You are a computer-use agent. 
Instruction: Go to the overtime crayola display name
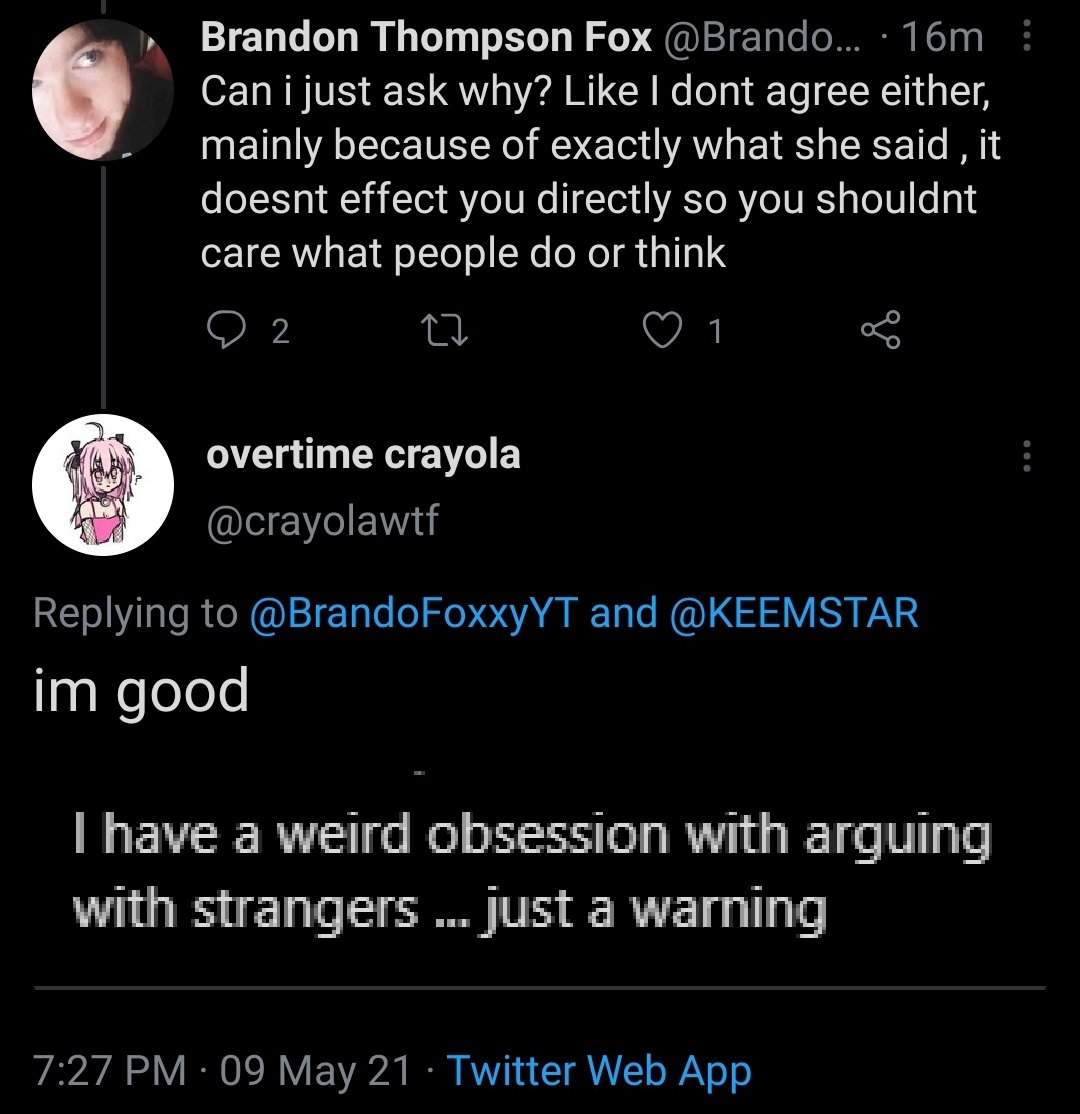click(363, 455)
